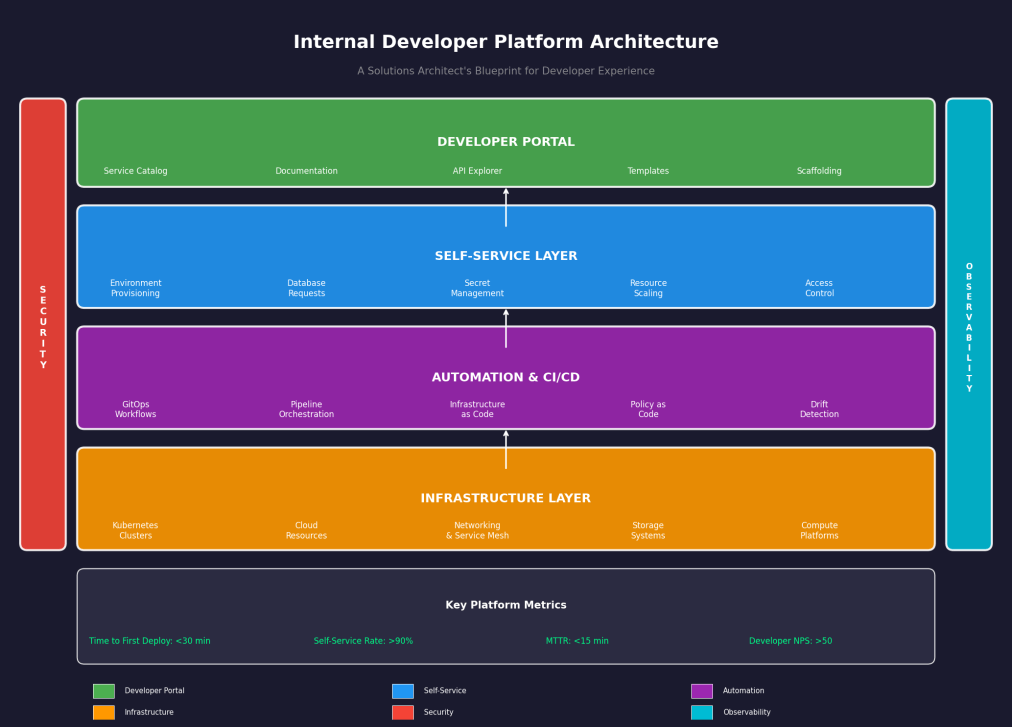Open Pipeline Orchestration
Image resolution: width=1012 pixels, height=727 pixels.
click(x=306, y=409)
